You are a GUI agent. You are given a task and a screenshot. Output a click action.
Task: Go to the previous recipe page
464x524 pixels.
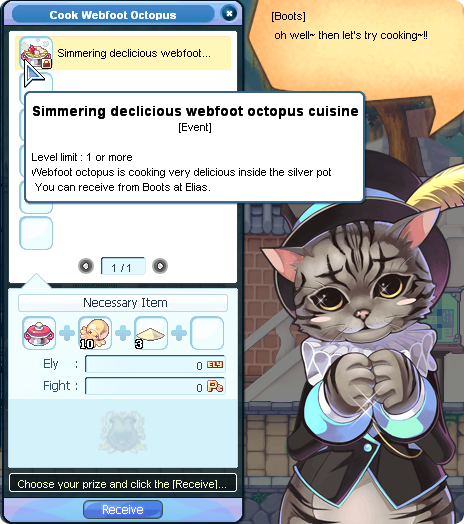tap(86, 266)
